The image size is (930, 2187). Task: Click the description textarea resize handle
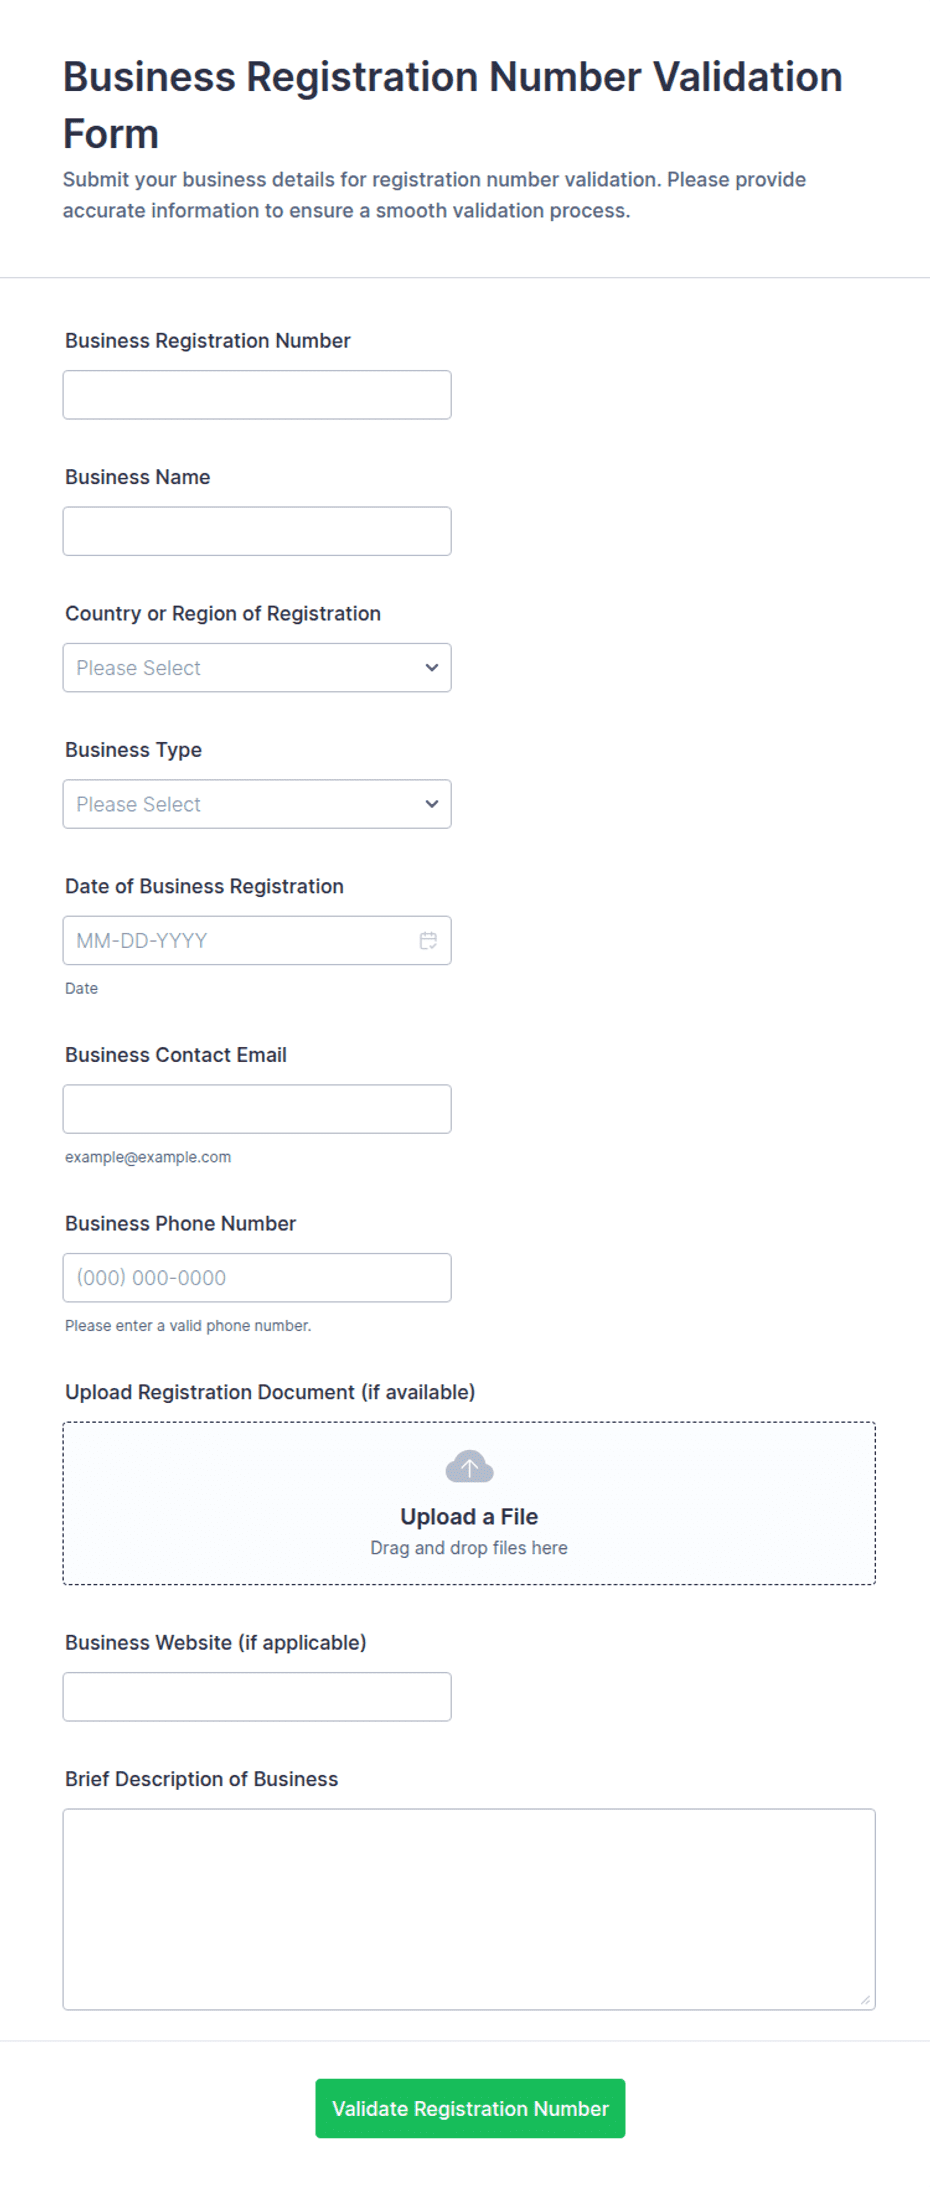[865, 1999]
